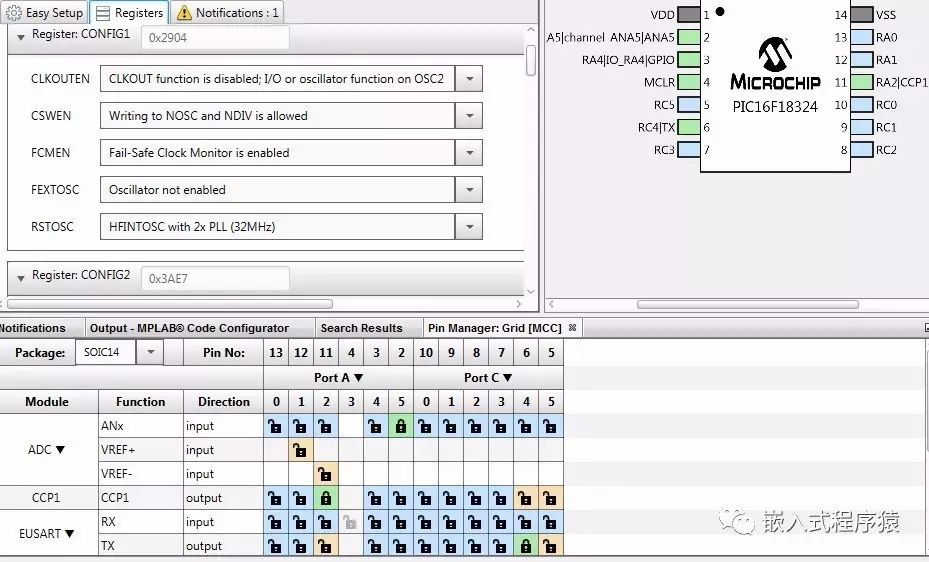Click the registers panel horizontal scrollbar

[170, 304]
